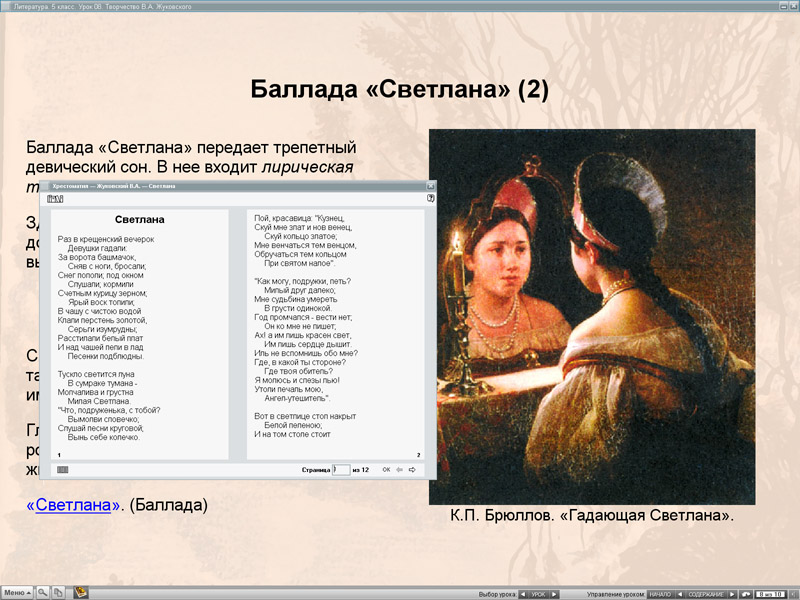Close the main lesson window
Screen dimensions: 800x600
[792, 6]
